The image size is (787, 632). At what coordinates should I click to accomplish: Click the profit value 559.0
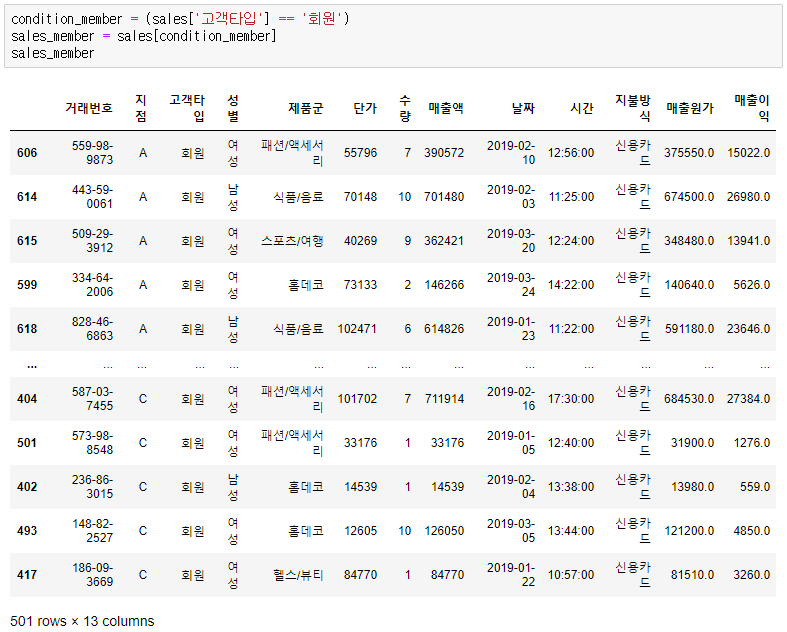[x=755, y=487]
